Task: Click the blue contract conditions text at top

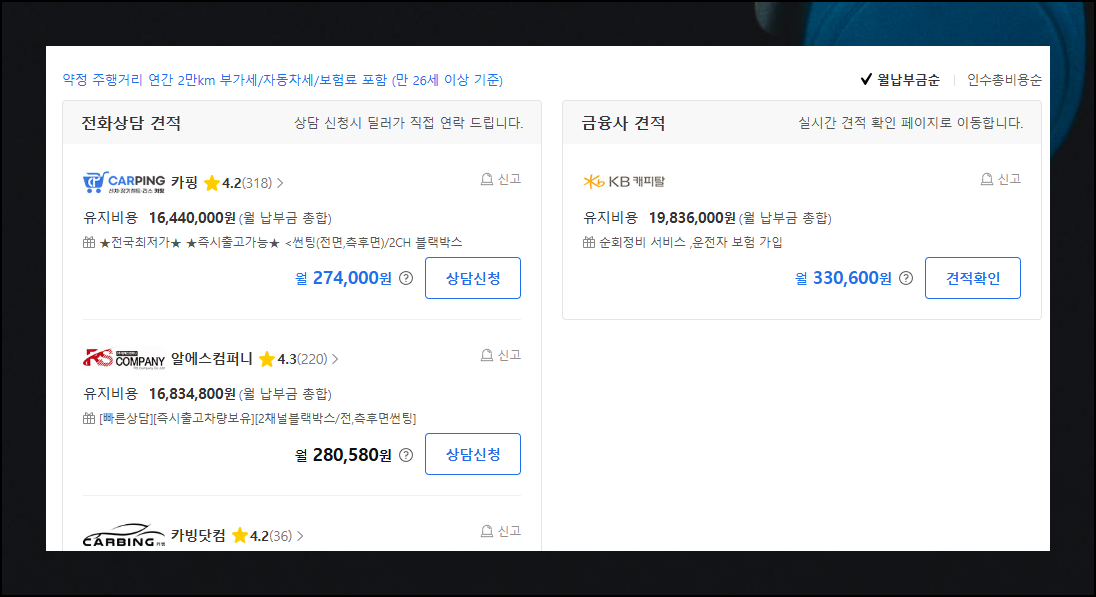Action: 282,80
